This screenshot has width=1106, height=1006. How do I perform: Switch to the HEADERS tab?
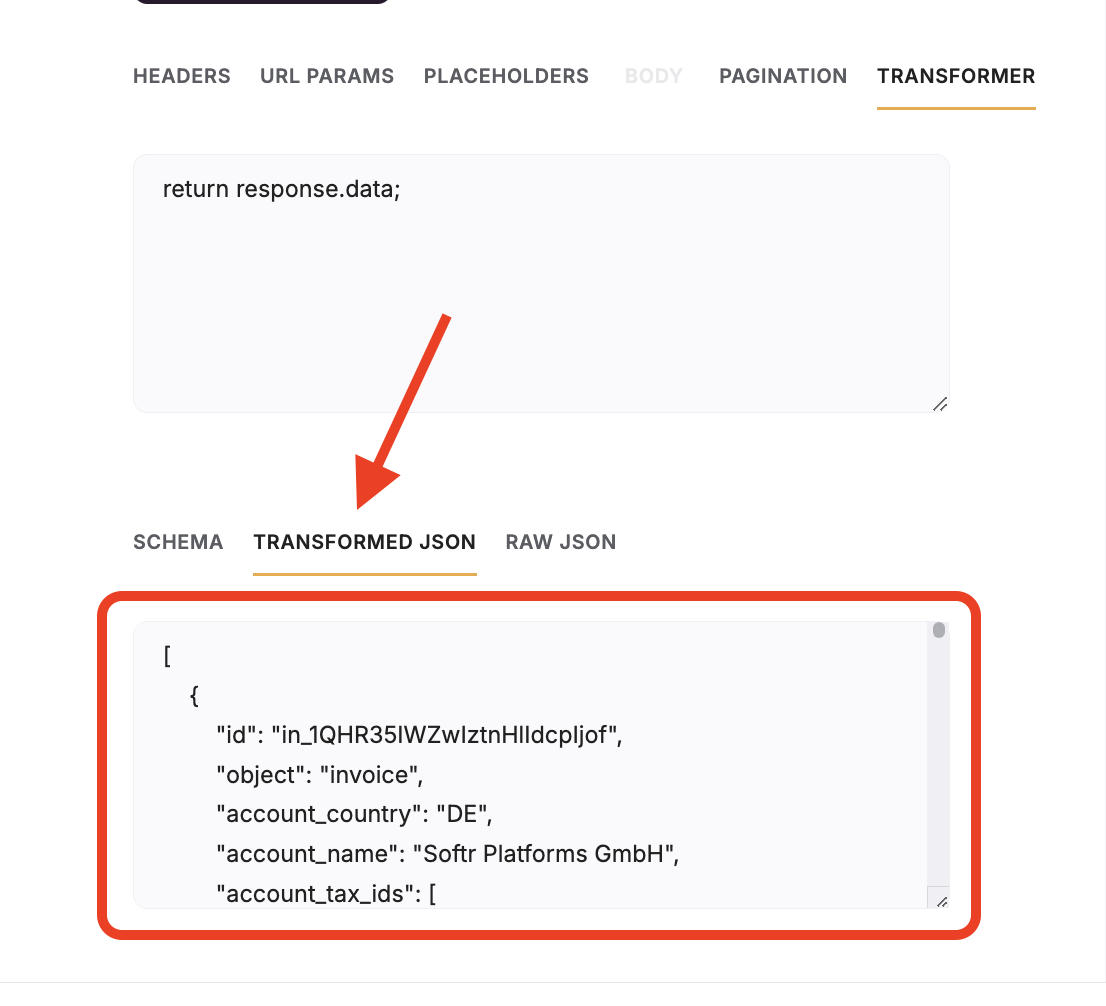pyautogui.click(x=181, y=75)
